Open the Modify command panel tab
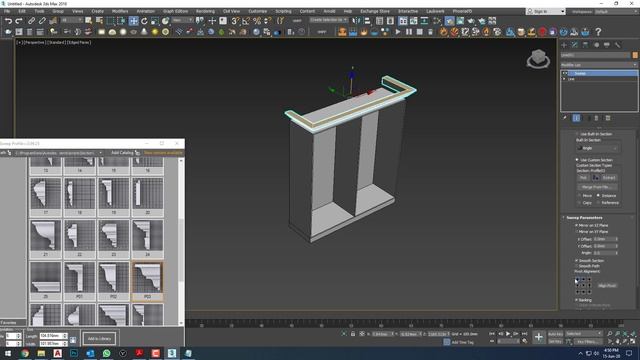Image resolution: width=640 pixels, height=360 pixels. coord(575,45)
